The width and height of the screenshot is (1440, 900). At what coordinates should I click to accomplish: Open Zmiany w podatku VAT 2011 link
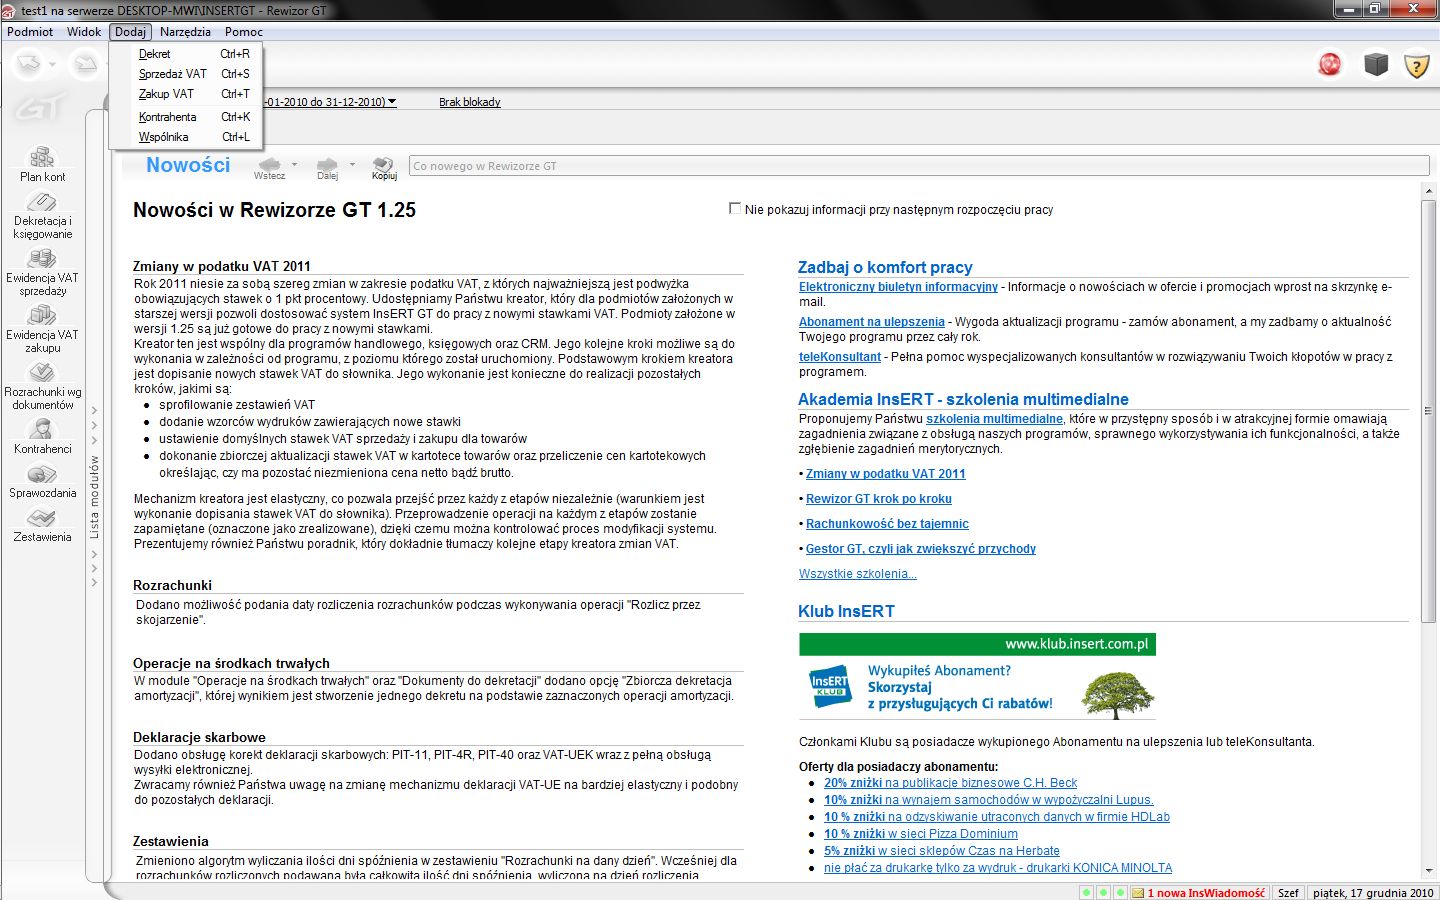(886, 474)
